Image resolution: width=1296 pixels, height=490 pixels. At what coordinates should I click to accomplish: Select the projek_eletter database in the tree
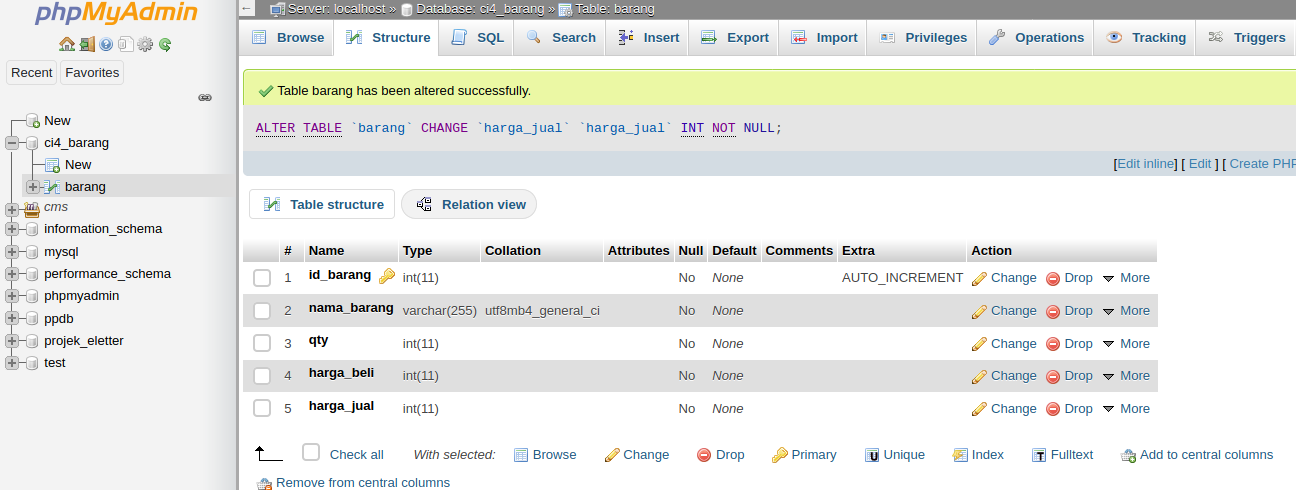pos(84,341)
